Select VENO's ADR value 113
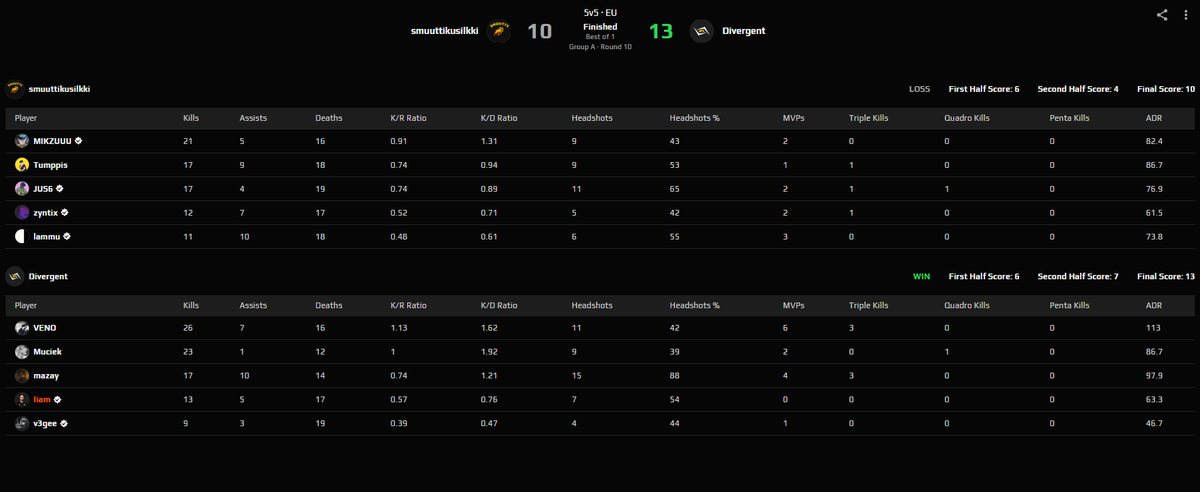Viewport: 1200px width, 492px height. (1152, 328)
